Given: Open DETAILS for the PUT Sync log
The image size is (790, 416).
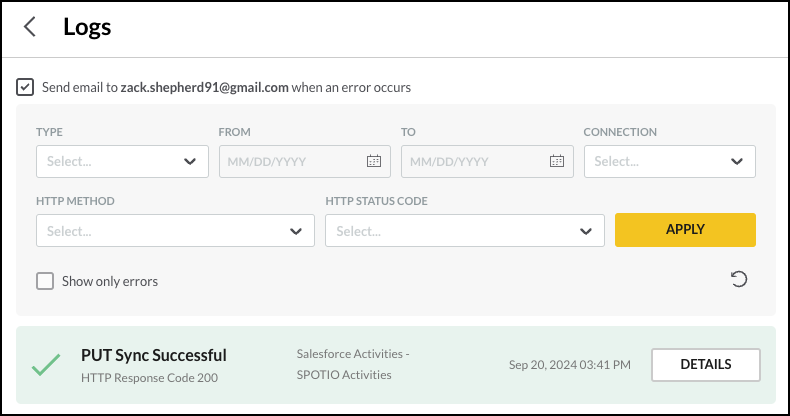Looking at the screenshot, I should pyautogui.click(x=705, y=365).
